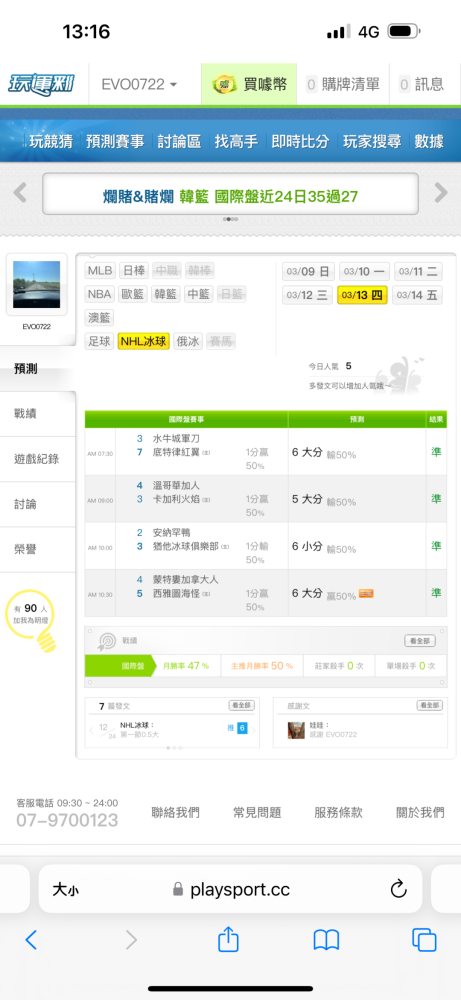Tap the EVO0722 profile photo thumbnail
This screenshot has height=1000, width=461.
coord(36,284)
